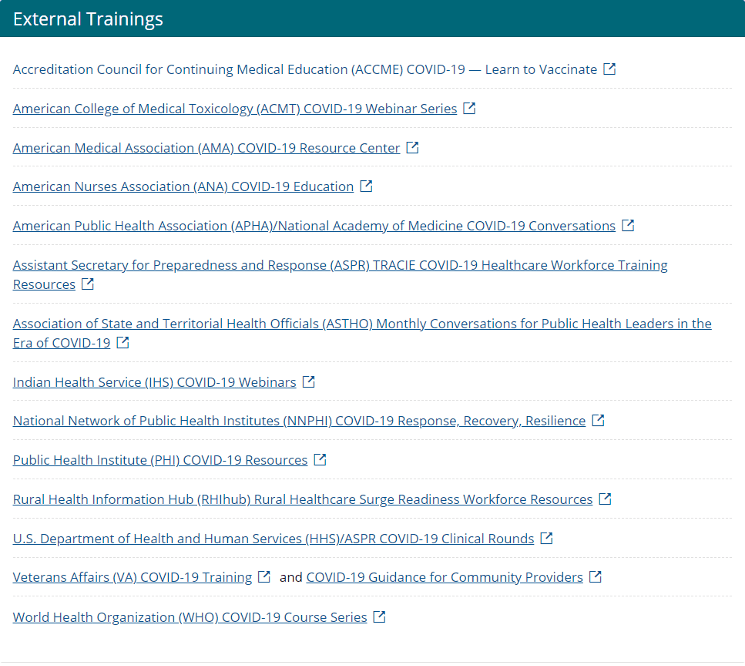Click external-link icon after APHA COVID-19 Conversations
The width and height of the screenshot is (745, 666).
[x=628, y=225]
